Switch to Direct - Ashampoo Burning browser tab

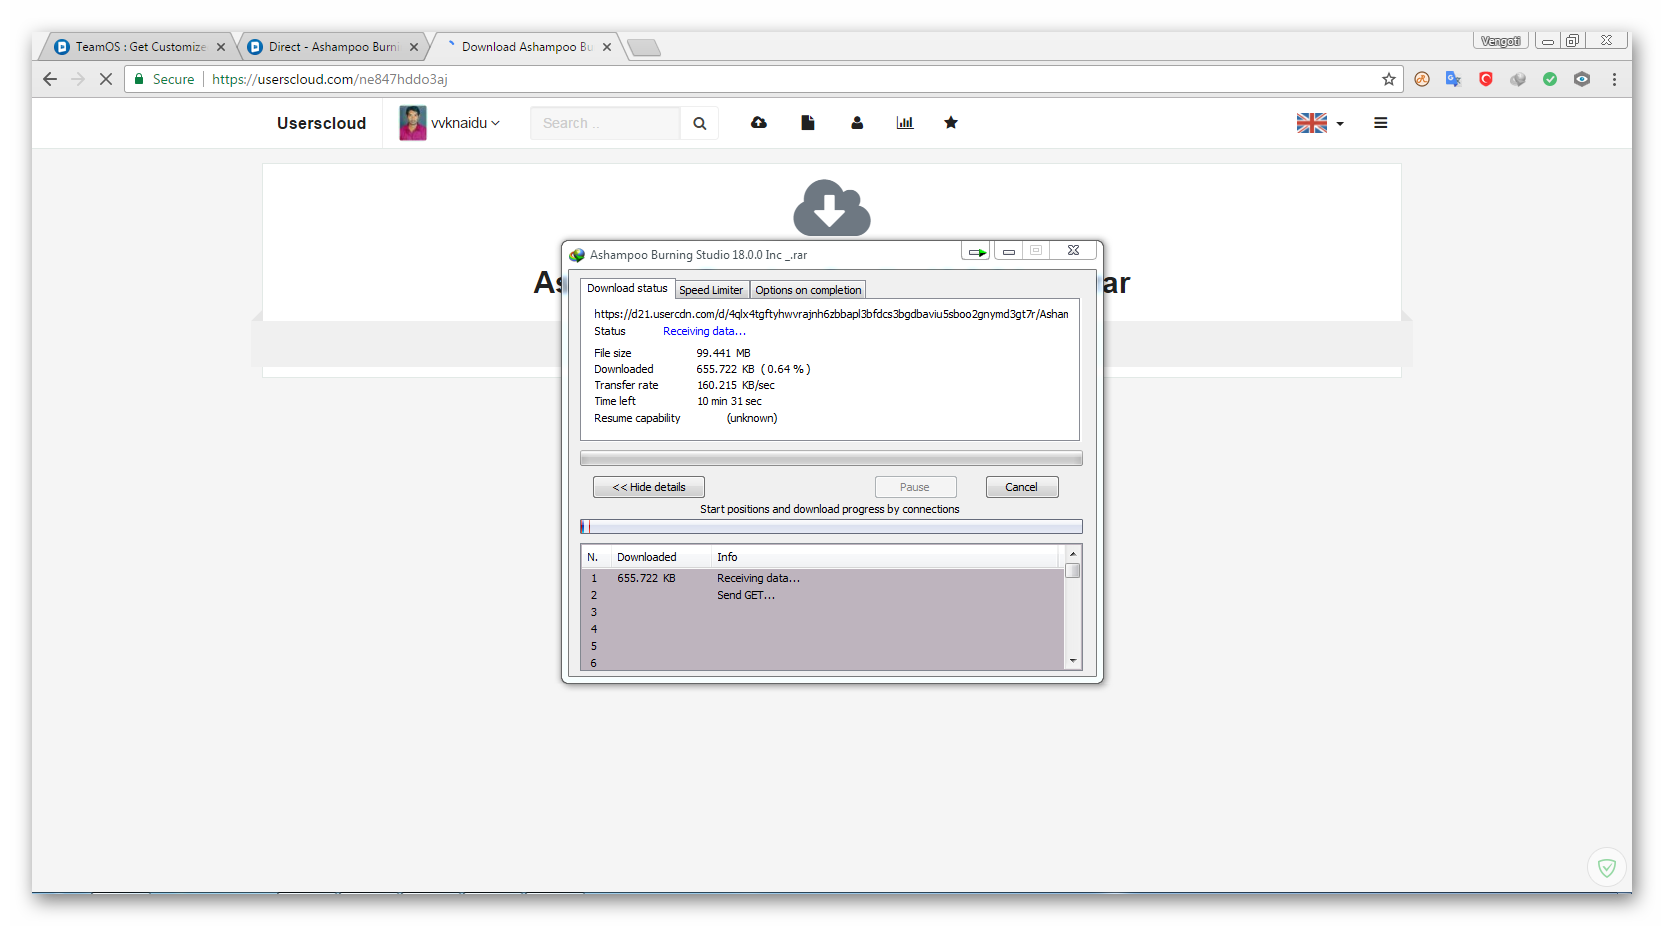click(x=333, y=47)
